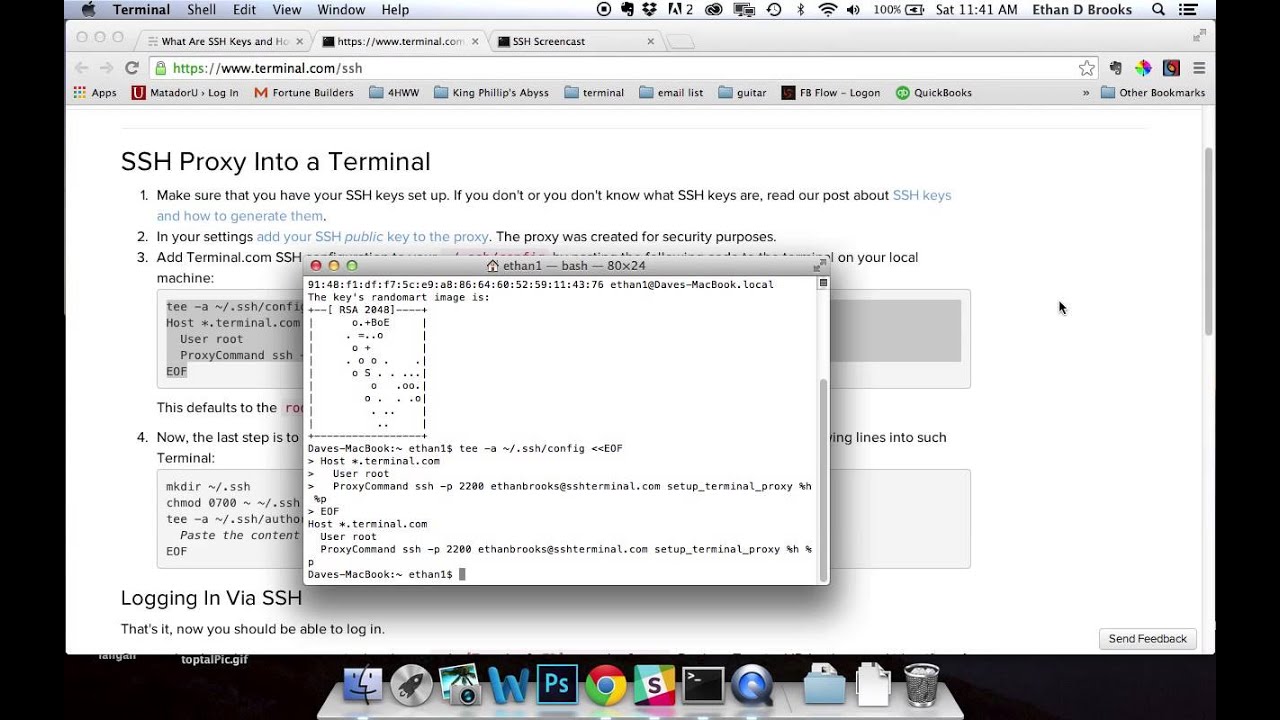Click the Creative Cloud menu bar icon
1280x720 pixels.
pos(714,10)
